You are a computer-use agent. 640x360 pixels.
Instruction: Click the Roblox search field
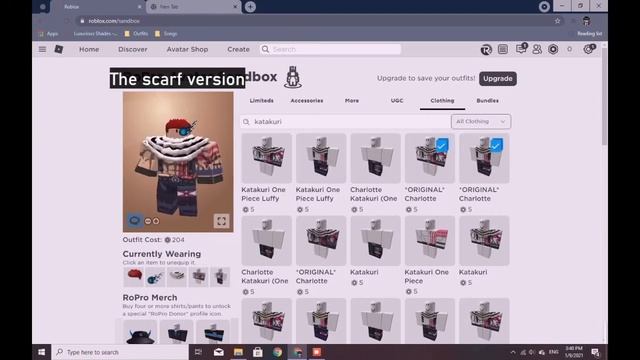[330, 49]
